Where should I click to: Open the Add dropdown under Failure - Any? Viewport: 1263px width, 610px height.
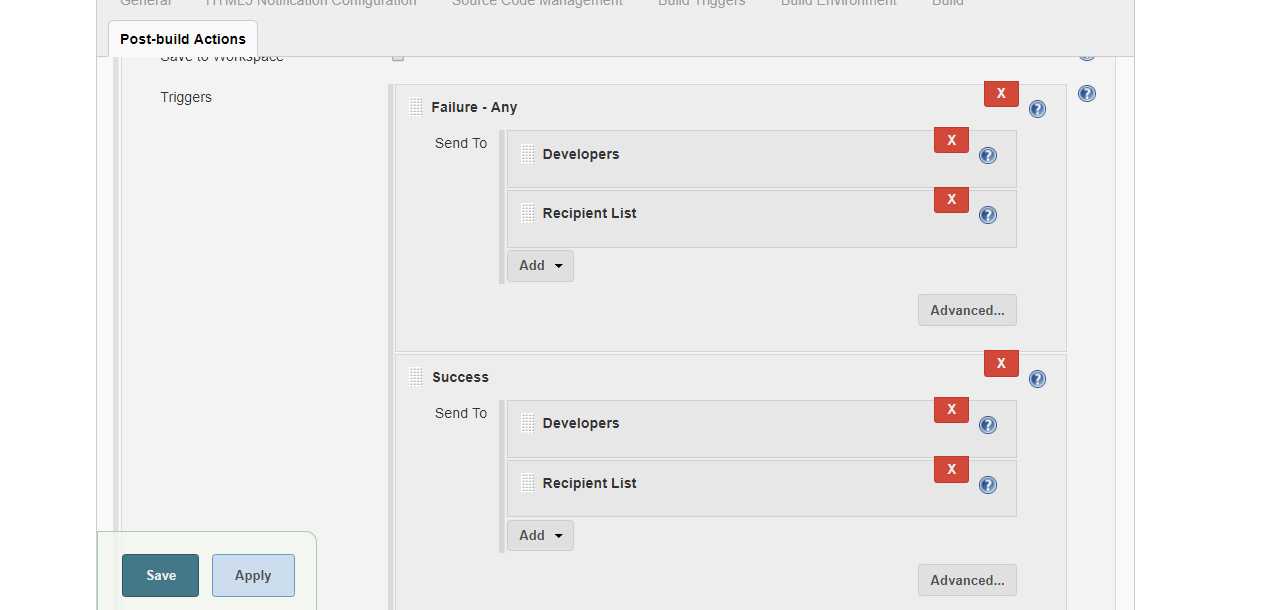pos(540,266)
